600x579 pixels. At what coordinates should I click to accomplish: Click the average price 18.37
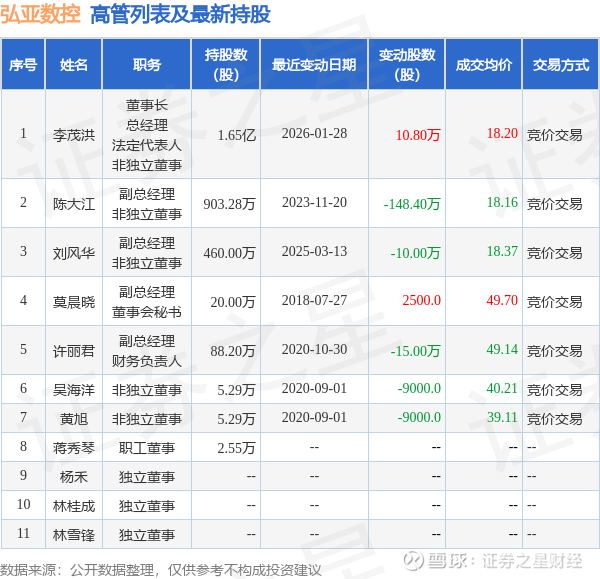(x=502, y=251)
